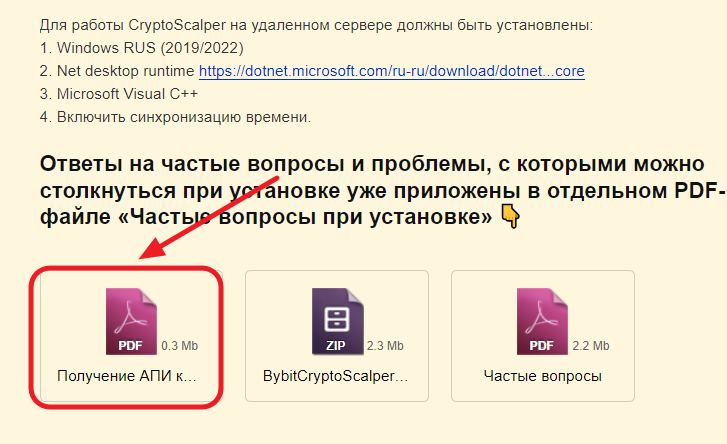
Task: Click the PDF icon for Частые вопросы
Action: point(542,322)
